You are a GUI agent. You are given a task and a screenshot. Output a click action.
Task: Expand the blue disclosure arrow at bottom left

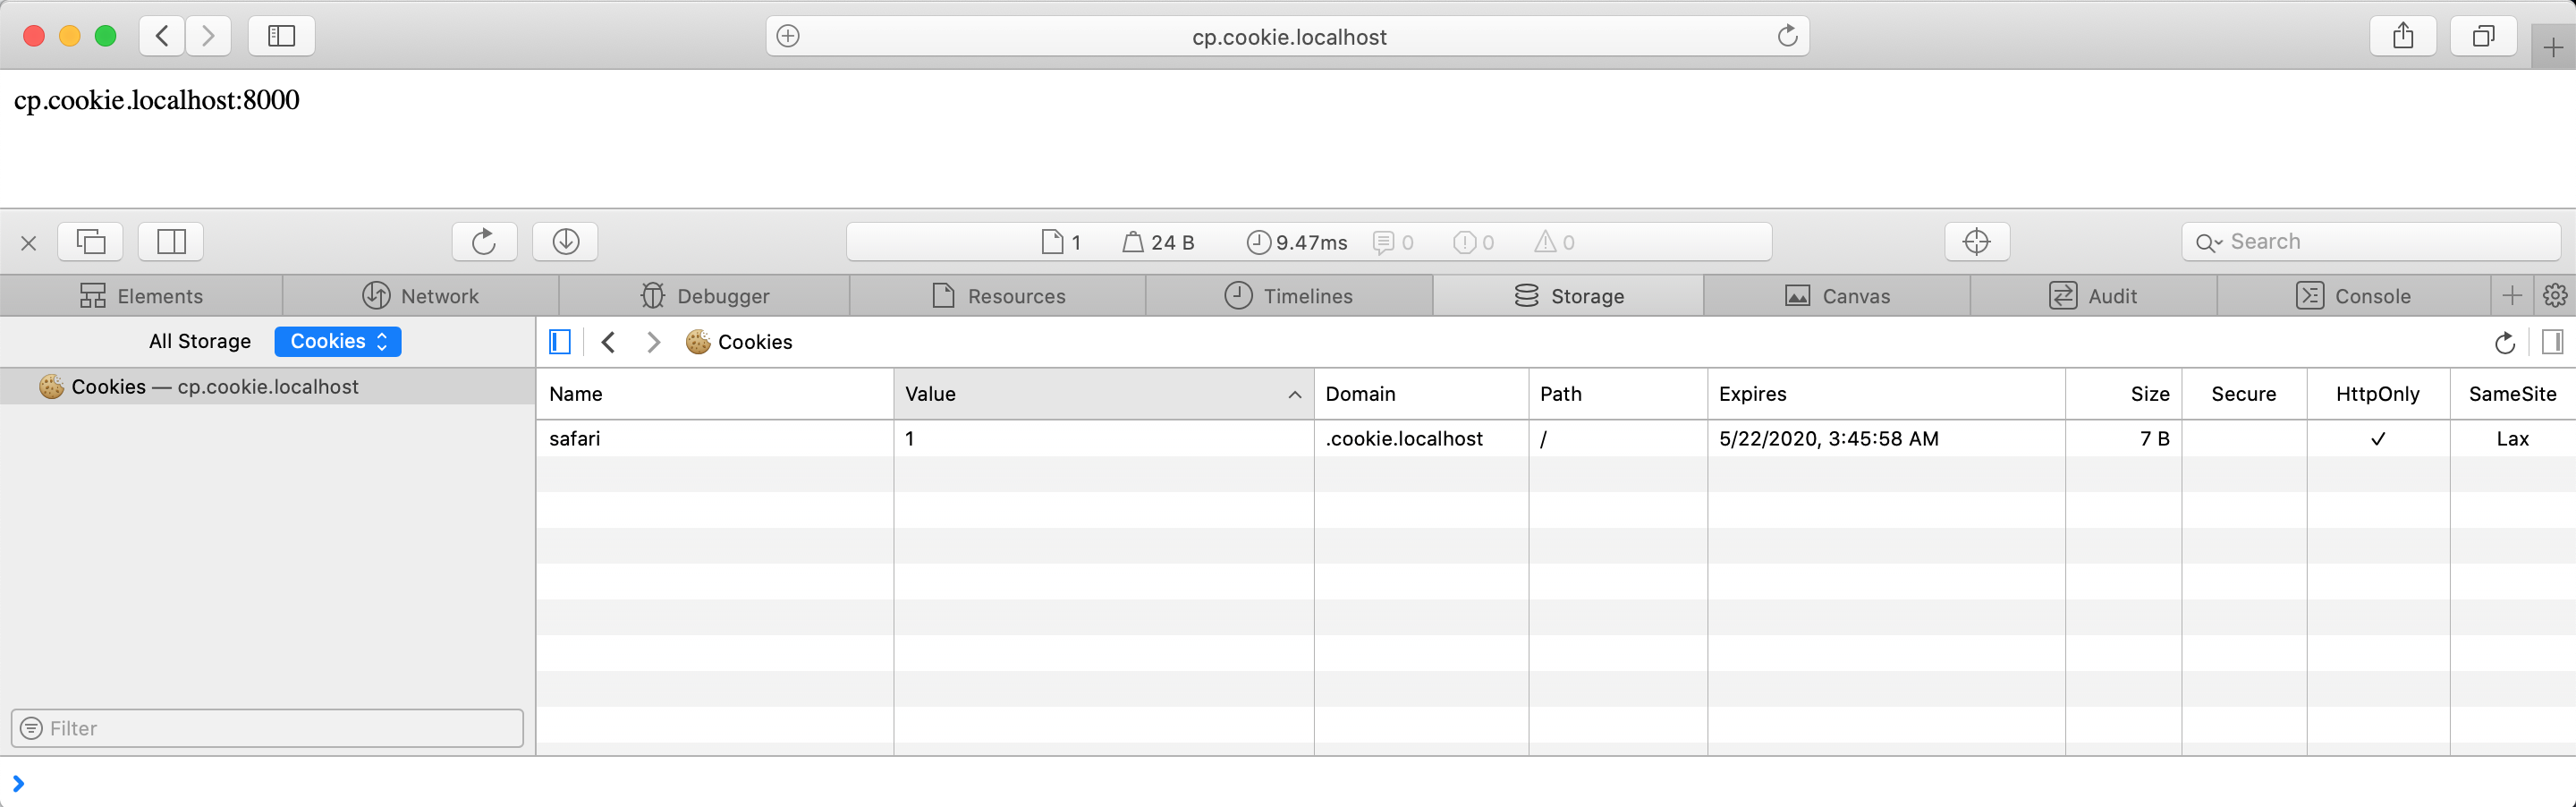(x=17, y=783)
